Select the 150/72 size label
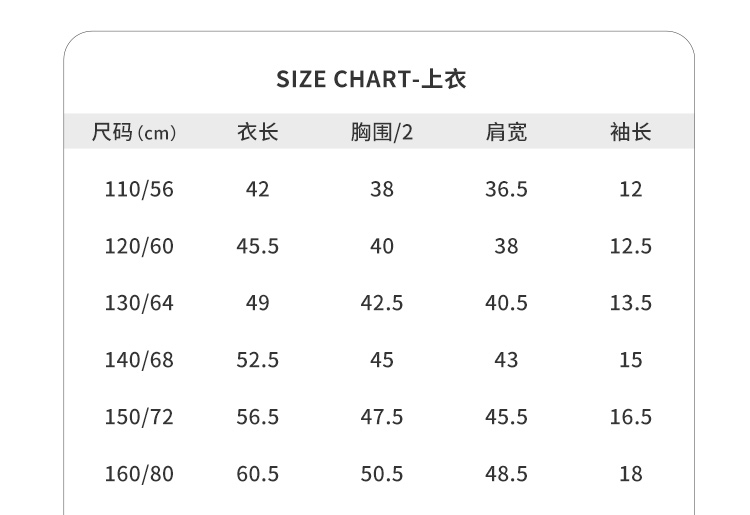This screenshot has width=750, height=515. click(x=139, y=417)
